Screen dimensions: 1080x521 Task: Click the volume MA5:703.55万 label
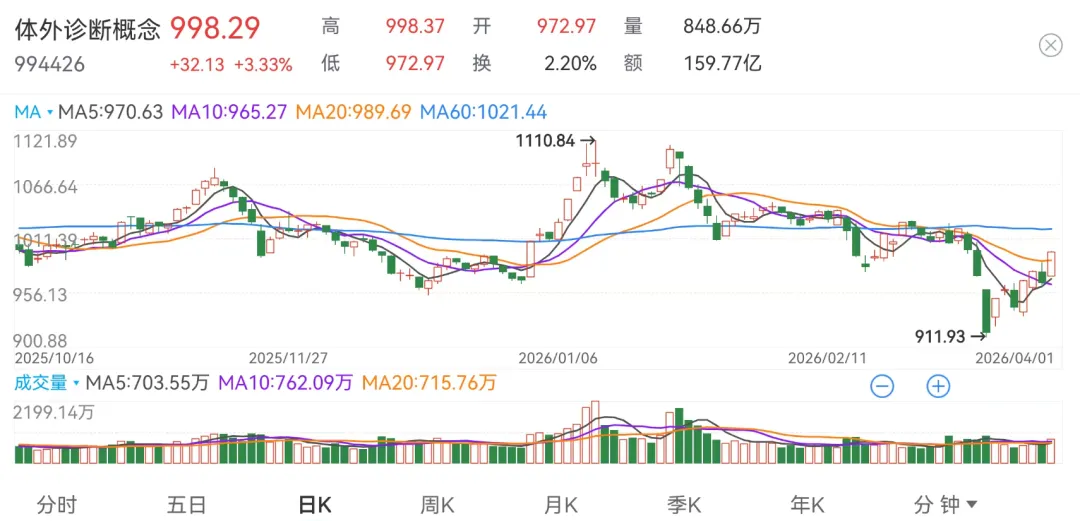point(147,382)
